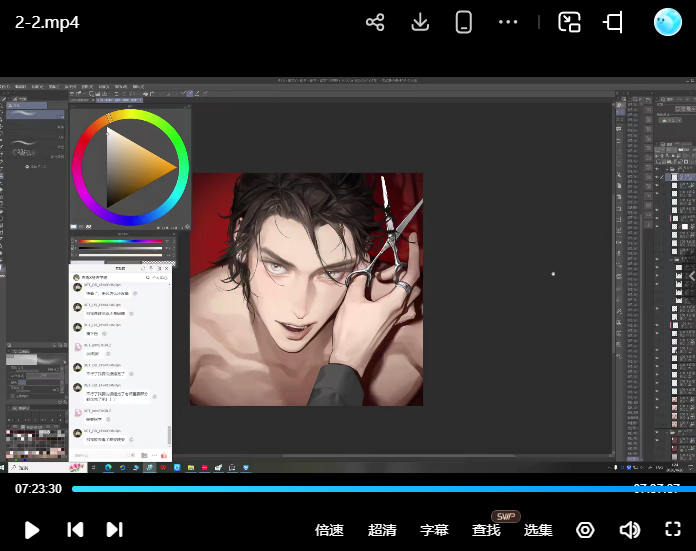696x551 pixels.
Task: Adjust the grayscale slider under the hue bar
Action: pos(120,248)
